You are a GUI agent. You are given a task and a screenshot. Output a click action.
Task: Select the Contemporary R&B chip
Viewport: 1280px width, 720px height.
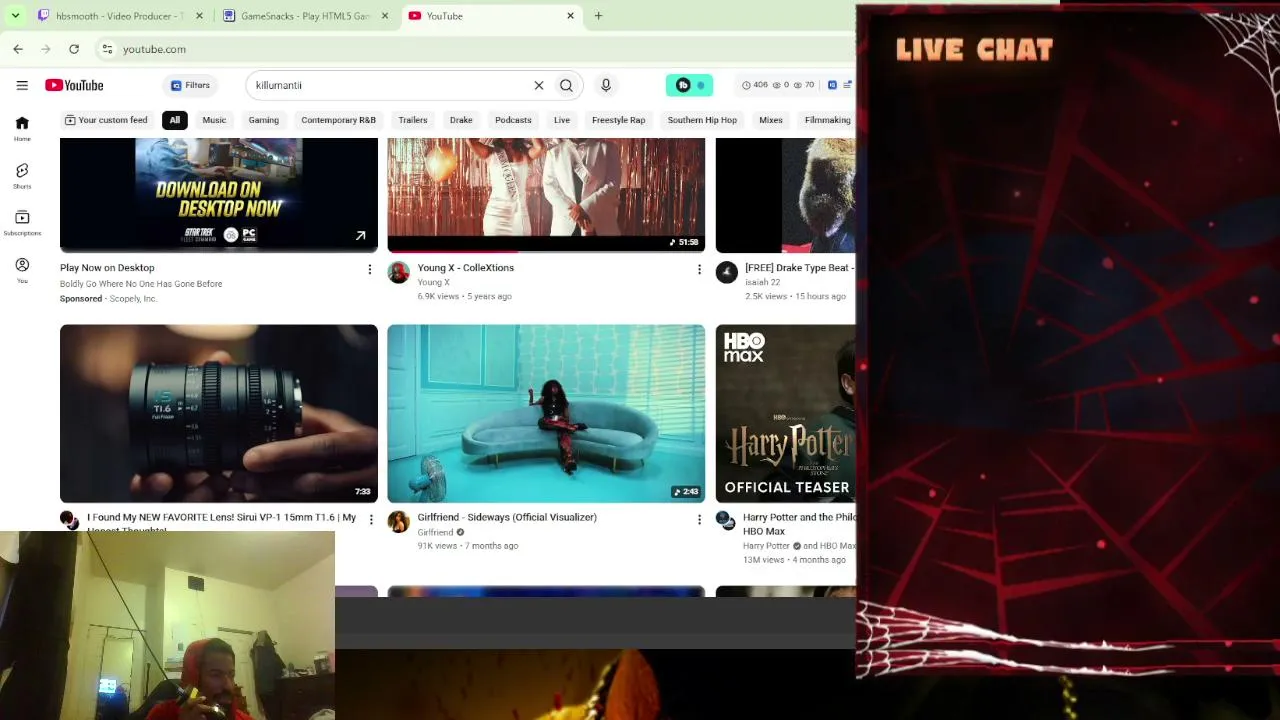point(339,120)
